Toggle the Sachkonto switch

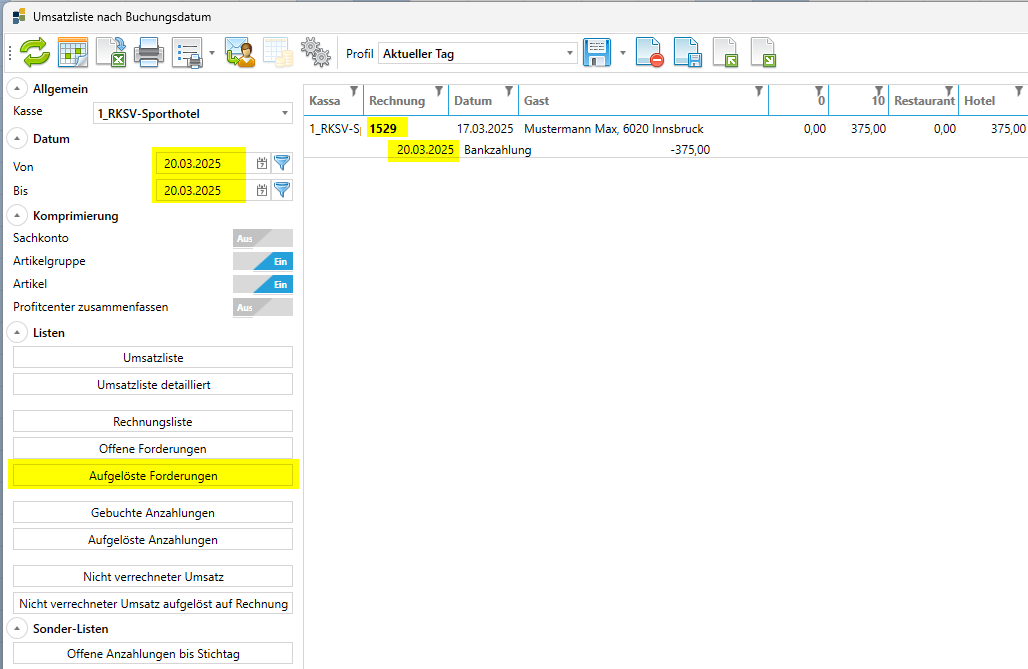coord(263,238)
